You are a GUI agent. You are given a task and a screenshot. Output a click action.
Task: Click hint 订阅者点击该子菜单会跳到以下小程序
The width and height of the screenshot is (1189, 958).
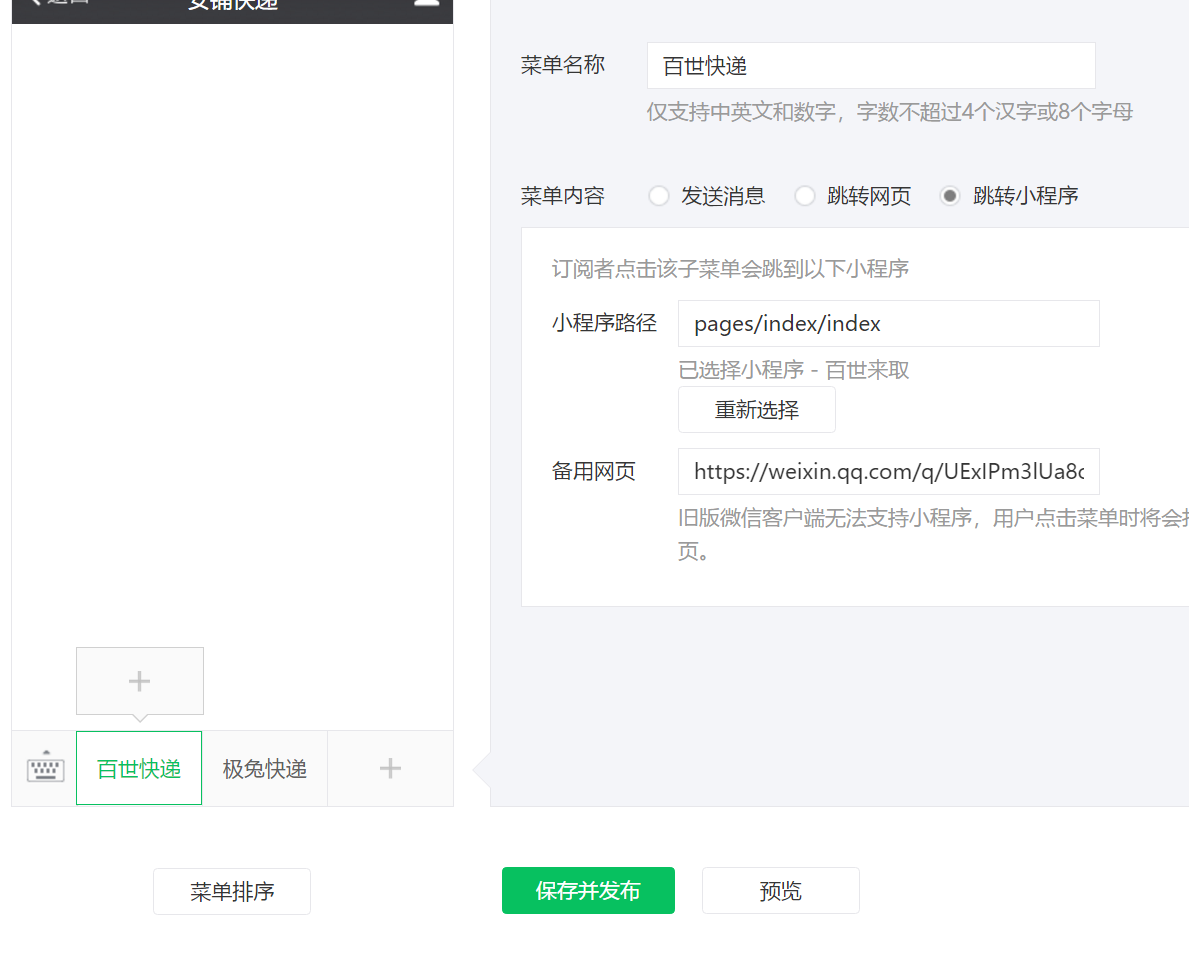click(730, 269)
